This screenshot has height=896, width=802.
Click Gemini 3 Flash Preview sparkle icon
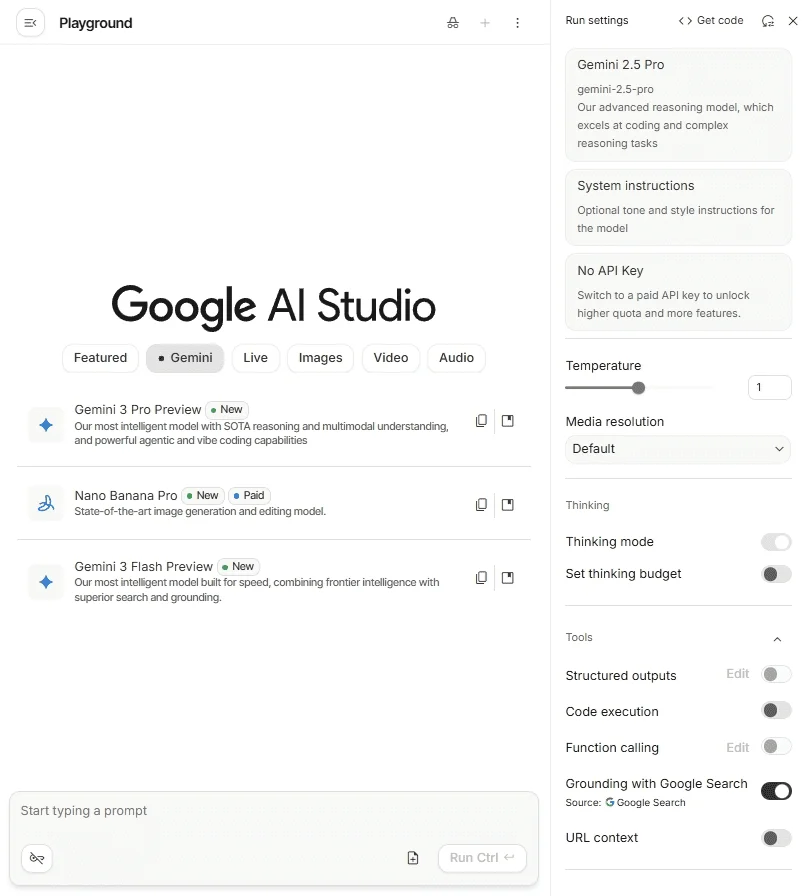pos(46,582)
